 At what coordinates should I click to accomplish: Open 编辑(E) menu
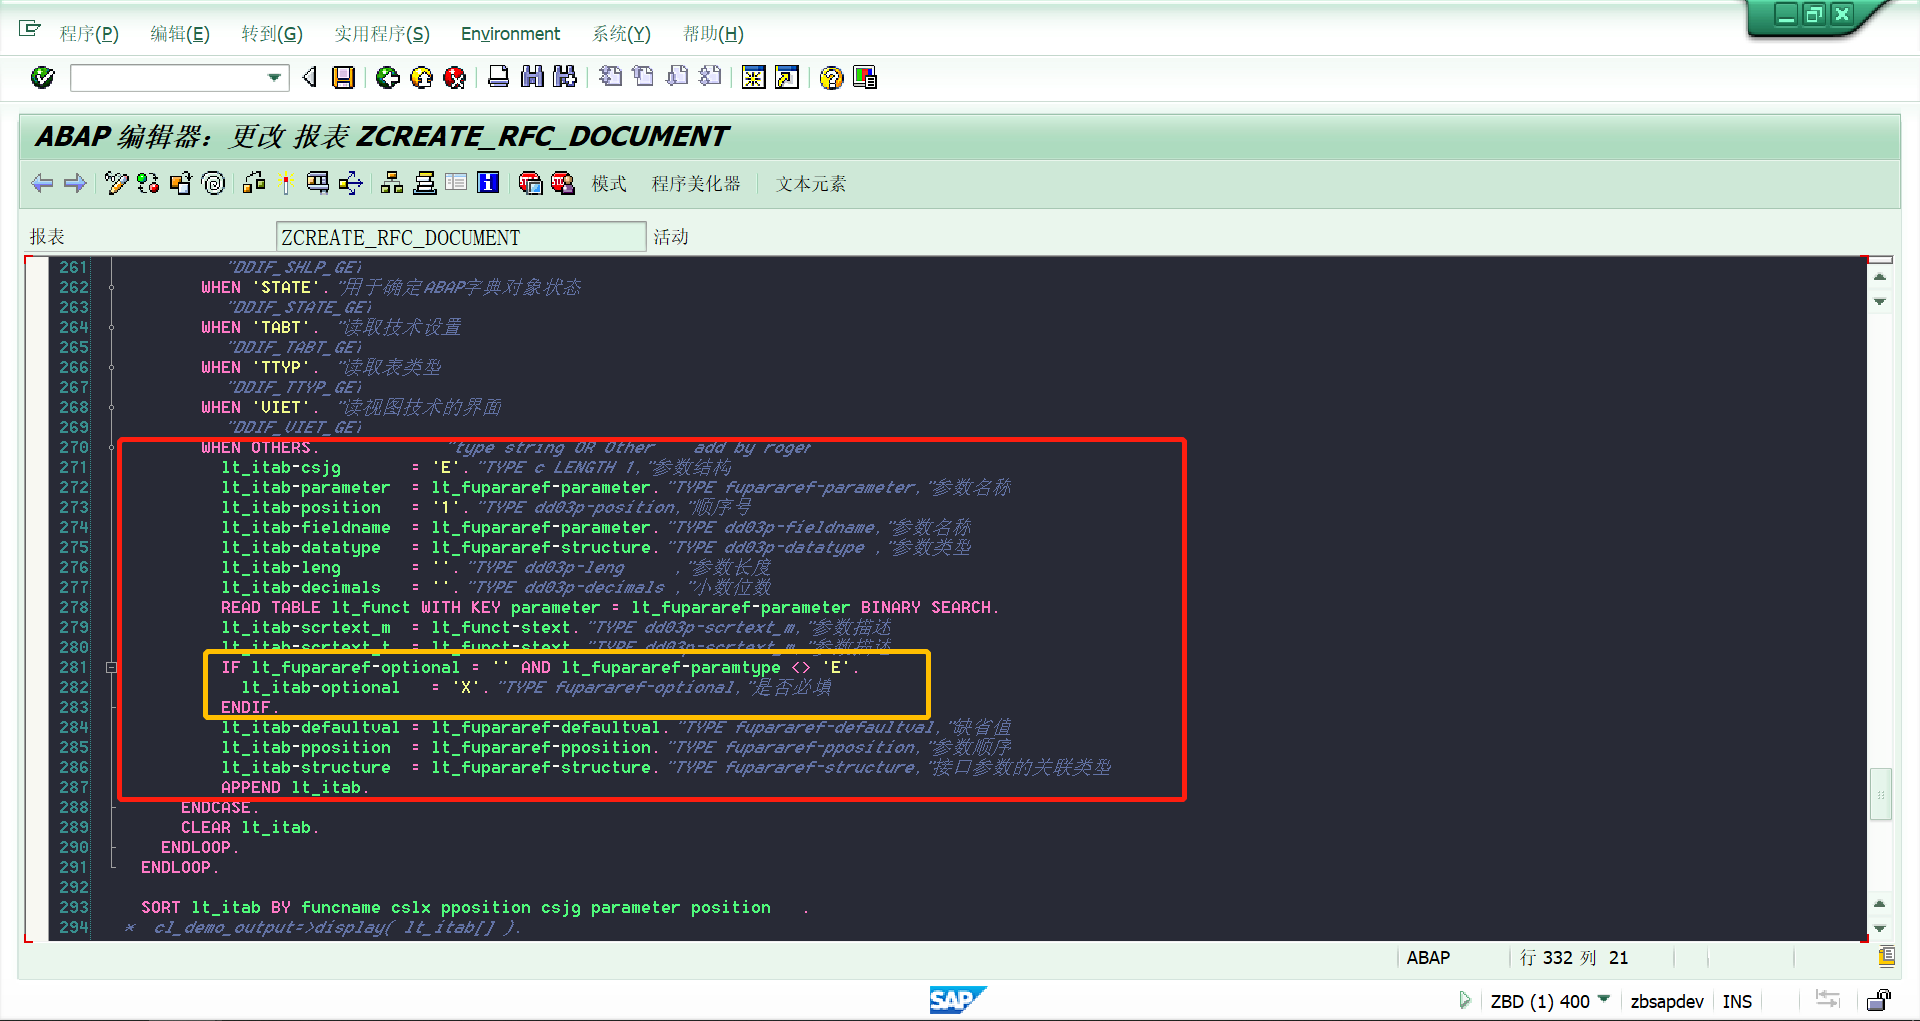pyautogui.click(x=180, y=34)
